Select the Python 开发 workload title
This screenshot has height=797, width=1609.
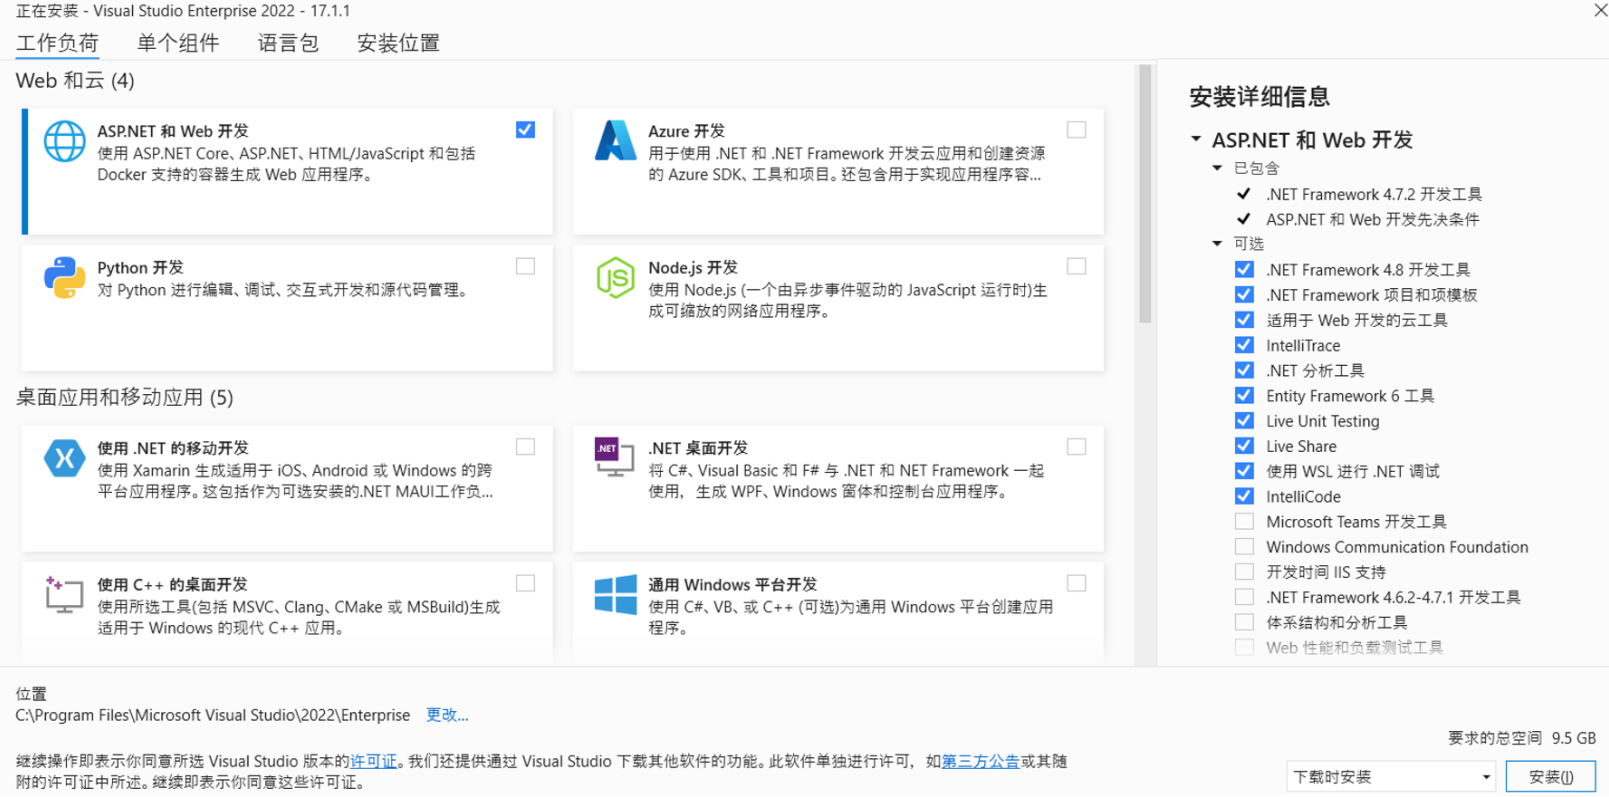click(140, 267)
